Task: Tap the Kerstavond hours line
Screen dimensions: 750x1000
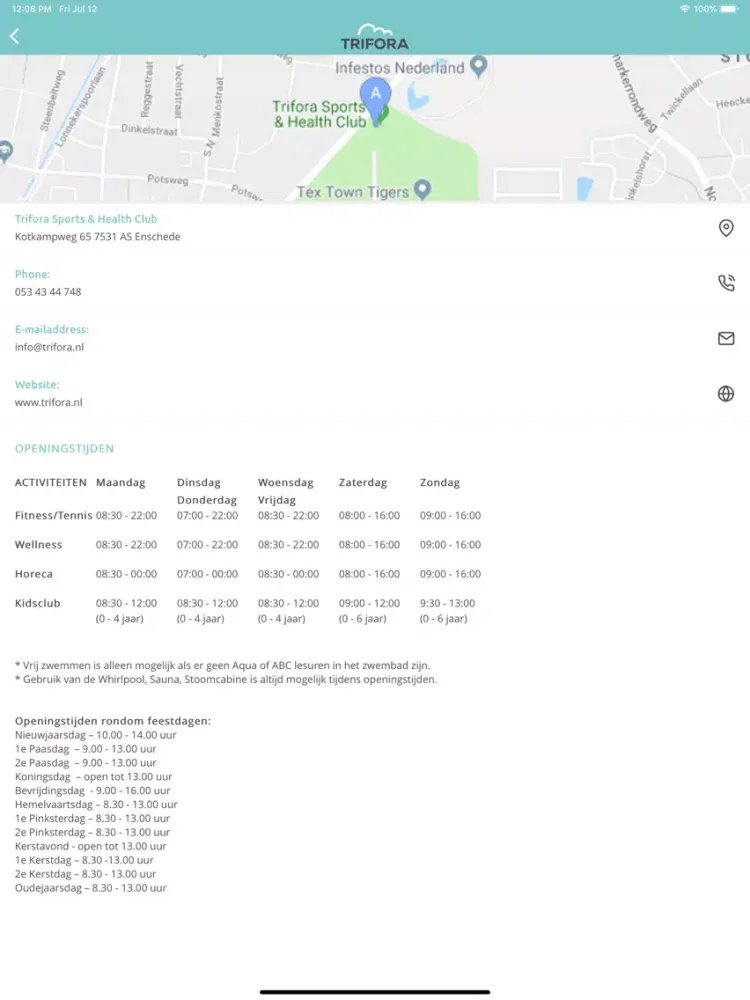Action: coord(91,846)
